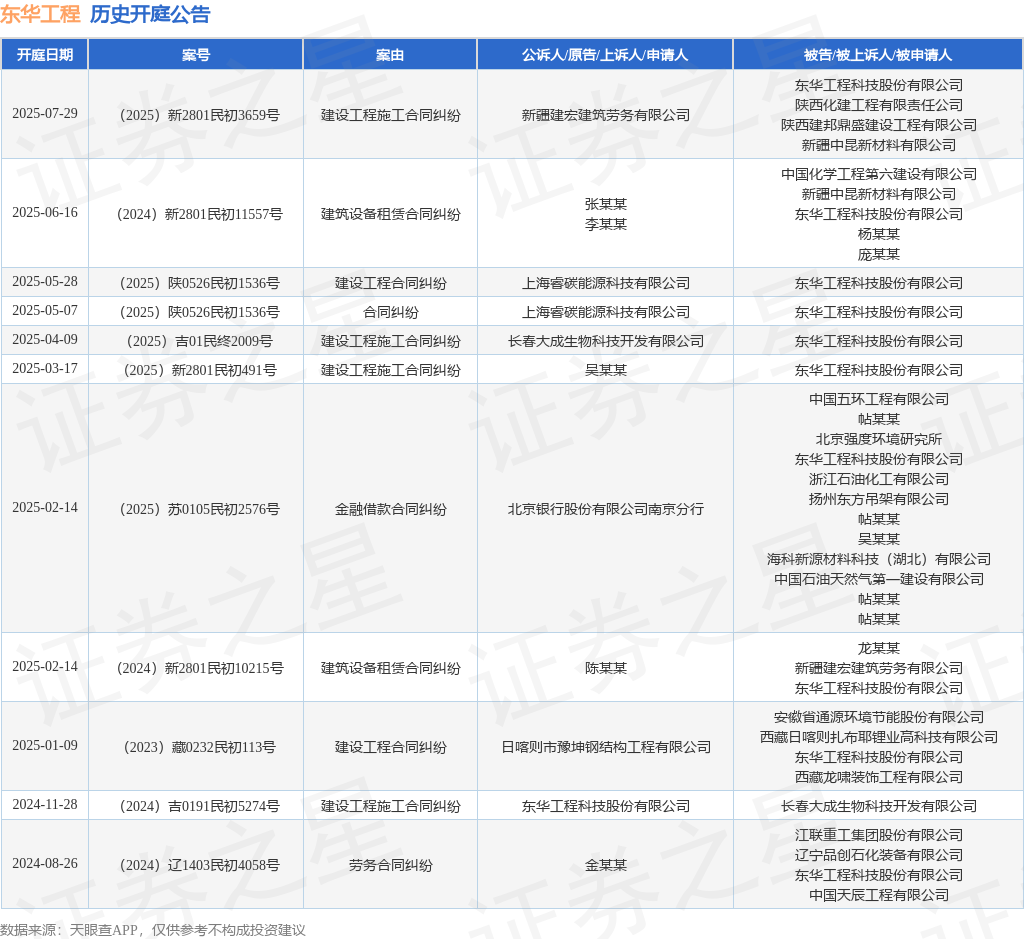The height and width of the screenshot is (939, 1024).
Task: Click plaintiff 吴某某 in the 2025-03-17 row
Action: click(x=605, y=370)
